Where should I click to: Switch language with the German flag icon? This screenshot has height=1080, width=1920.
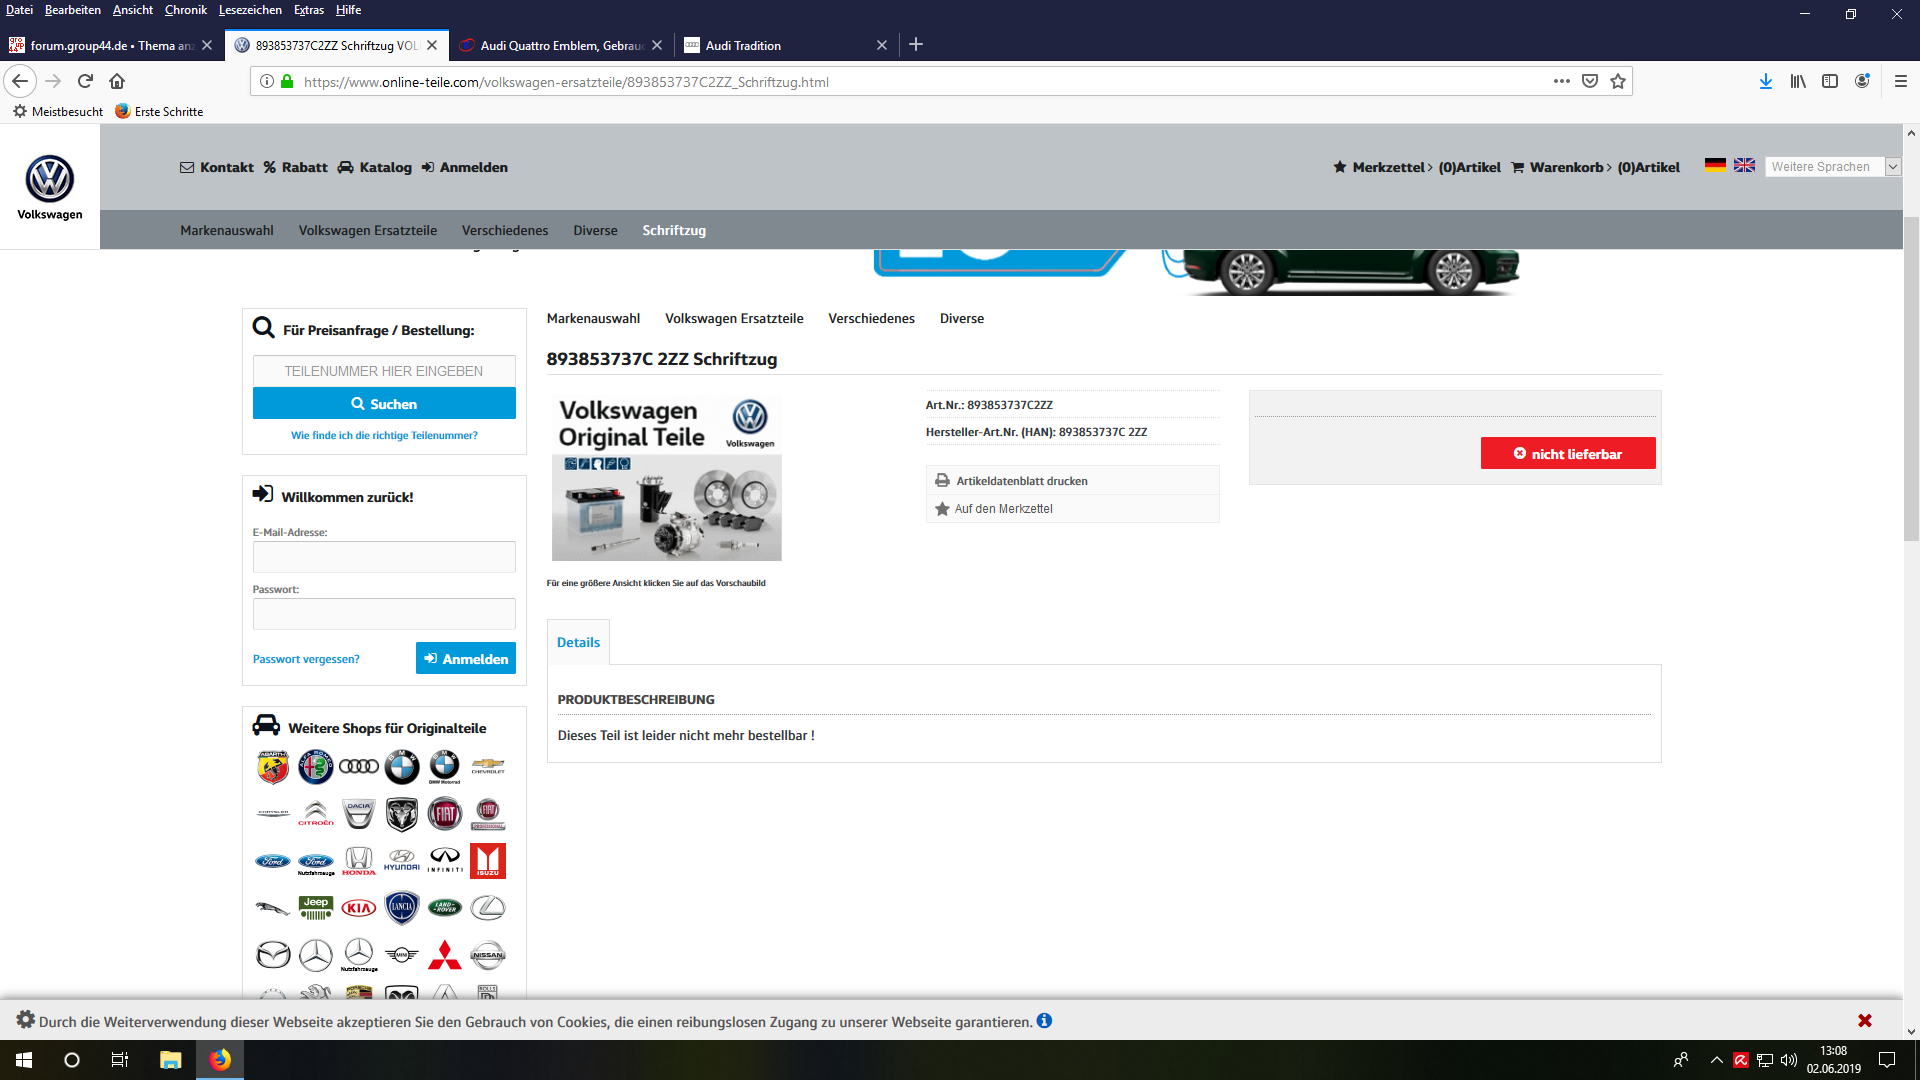(x=1715, y=165)
